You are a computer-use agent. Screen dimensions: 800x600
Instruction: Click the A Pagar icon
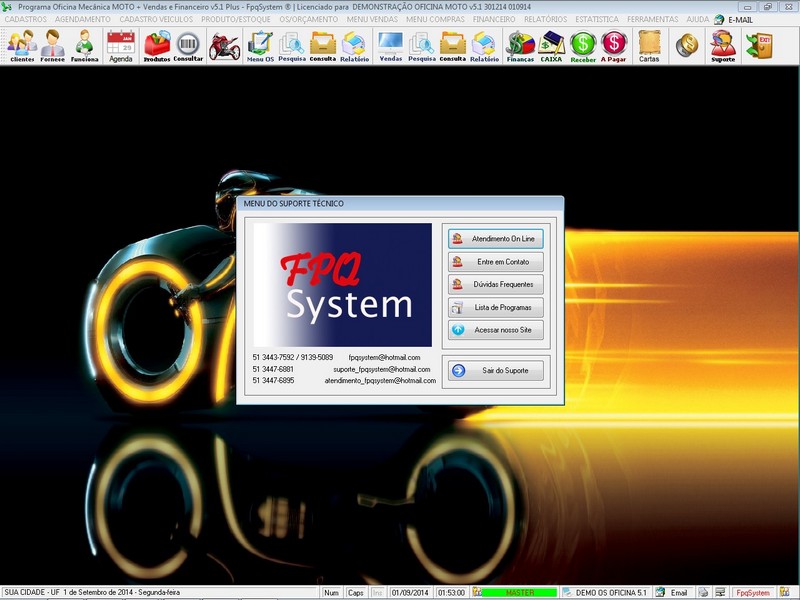(x=614, y=45)
